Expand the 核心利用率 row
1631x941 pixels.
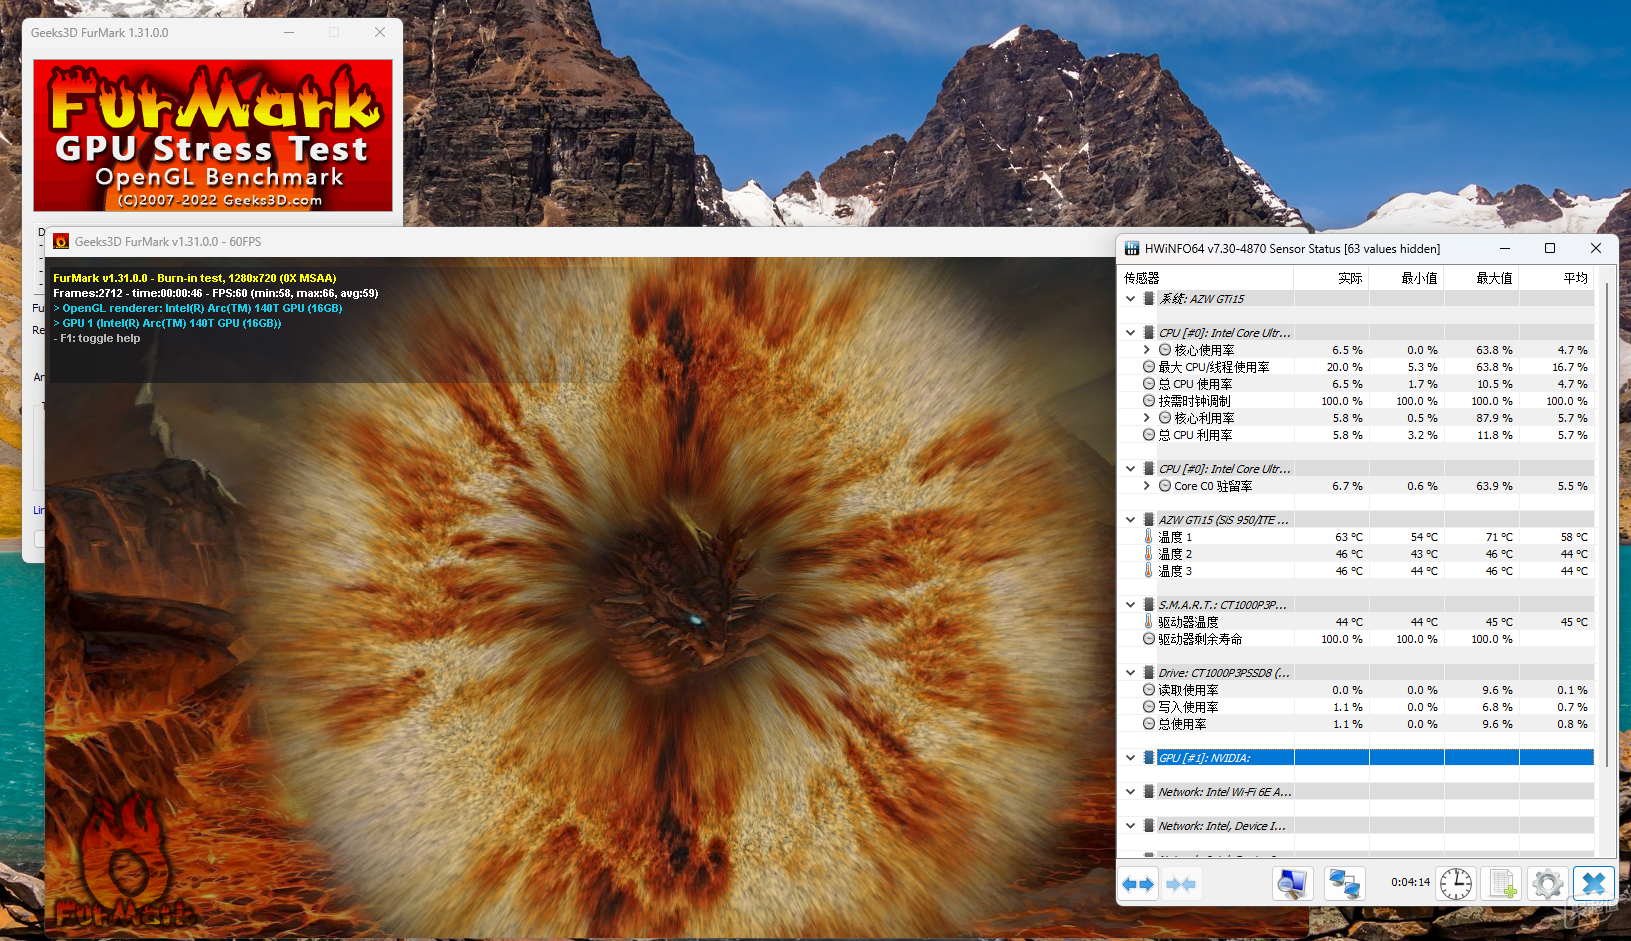pos(1147,418)
